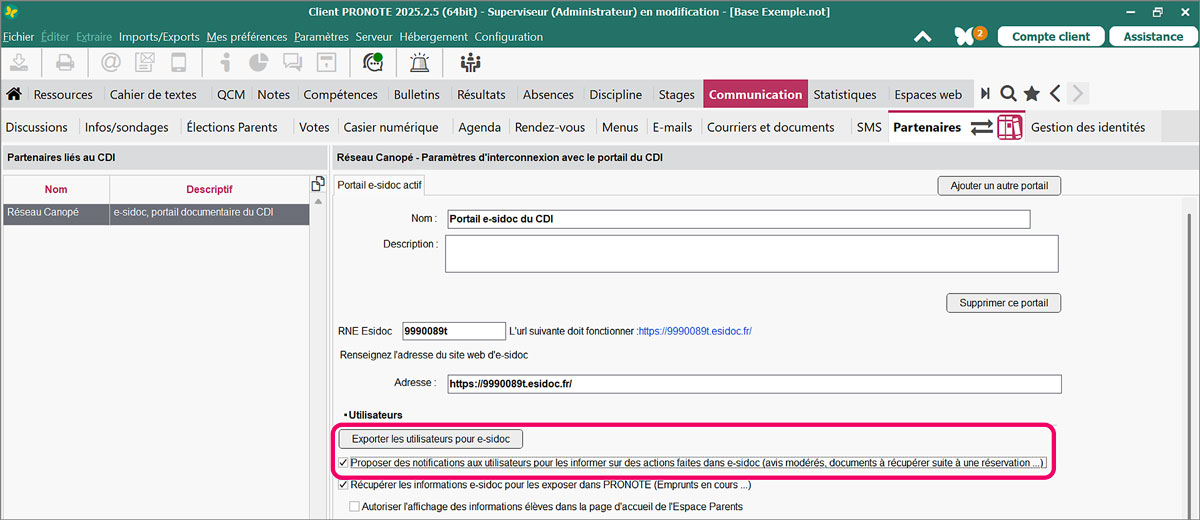The height and width of the screenshot is (520, 1200).
Task: Open the Fichier menu
Action: pos(19,36)
